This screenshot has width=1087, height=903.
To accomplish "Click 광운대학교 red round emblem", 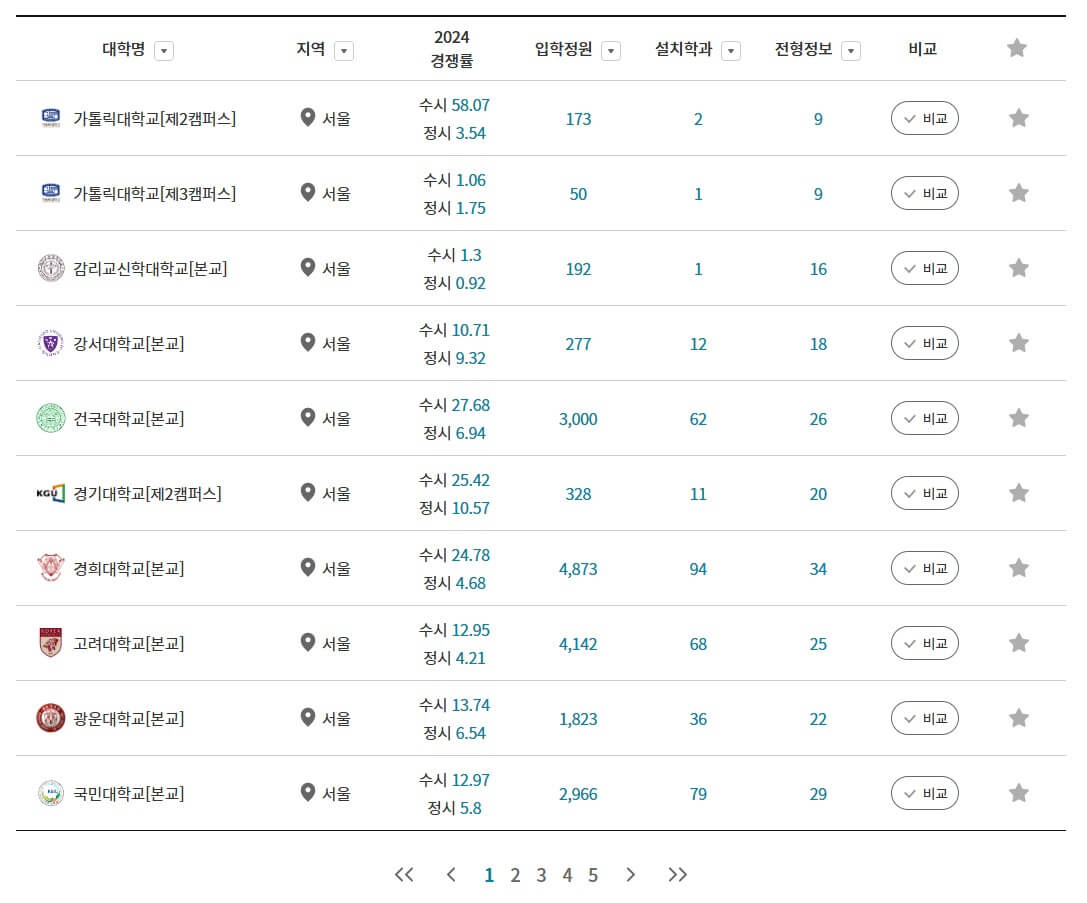I will pos(51,718).
